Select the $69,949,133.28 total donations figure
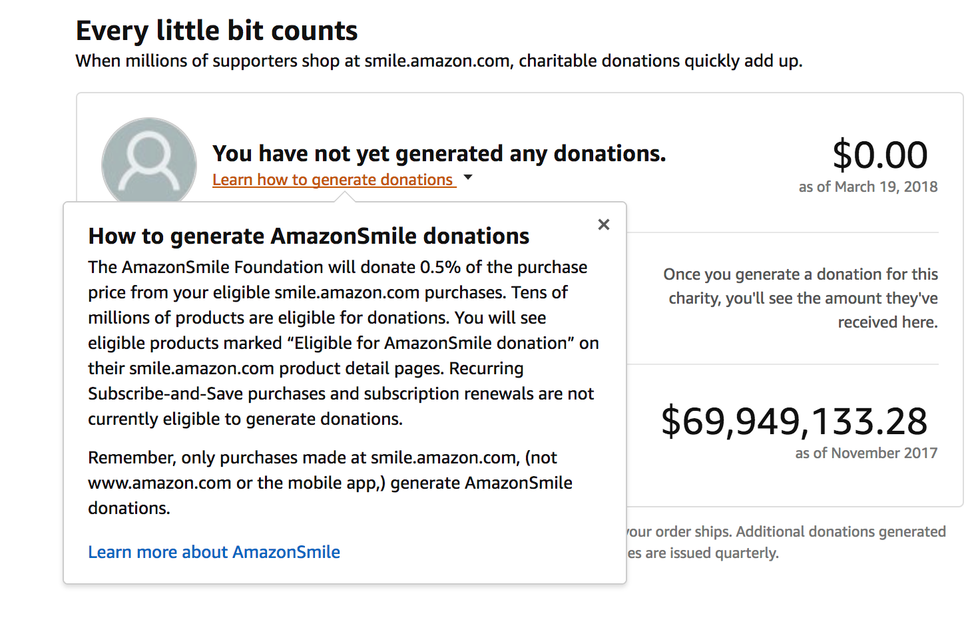Screen dimensions: 980x622 pyautogui.click(x=794, y=421)
